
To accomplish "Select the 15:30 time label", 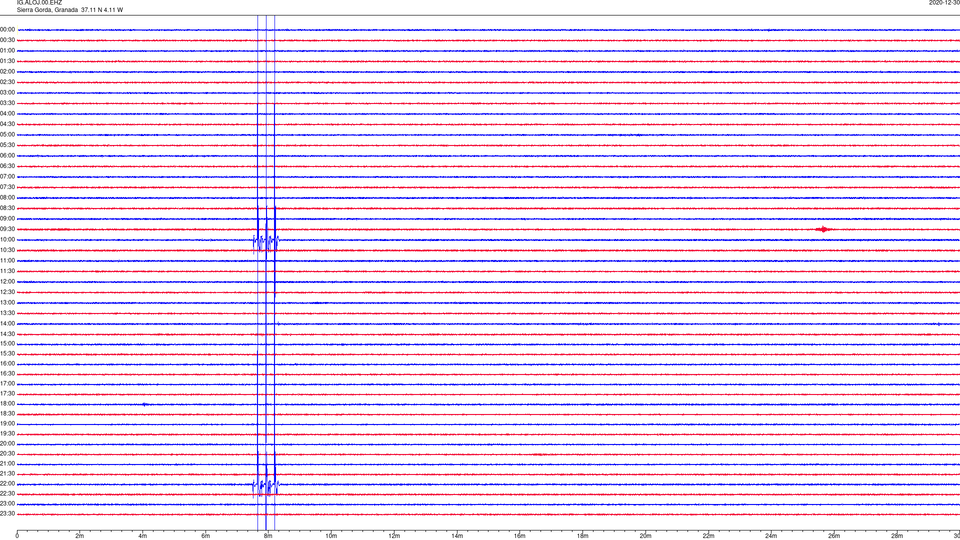I will [x=7, y=354].
